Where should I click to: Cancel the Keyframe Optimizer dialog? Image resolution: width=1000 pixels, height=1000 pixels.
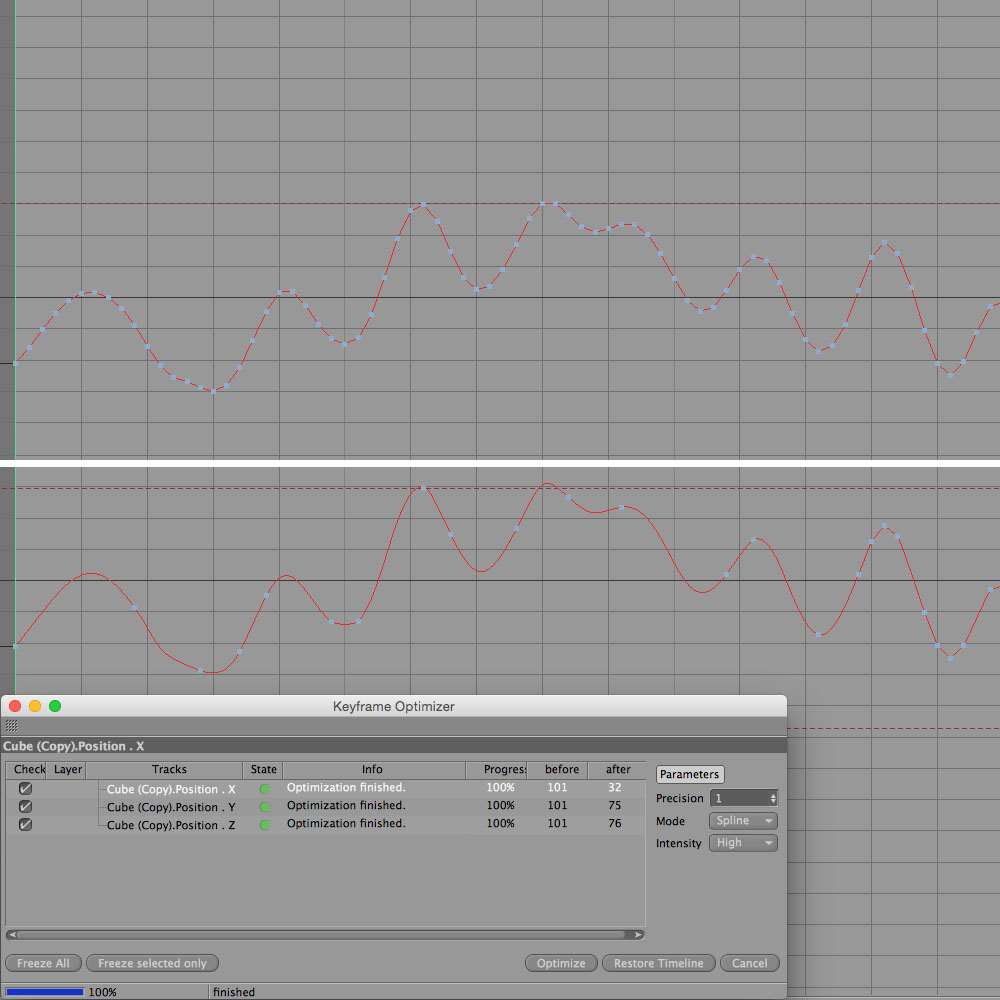point(750,963)
